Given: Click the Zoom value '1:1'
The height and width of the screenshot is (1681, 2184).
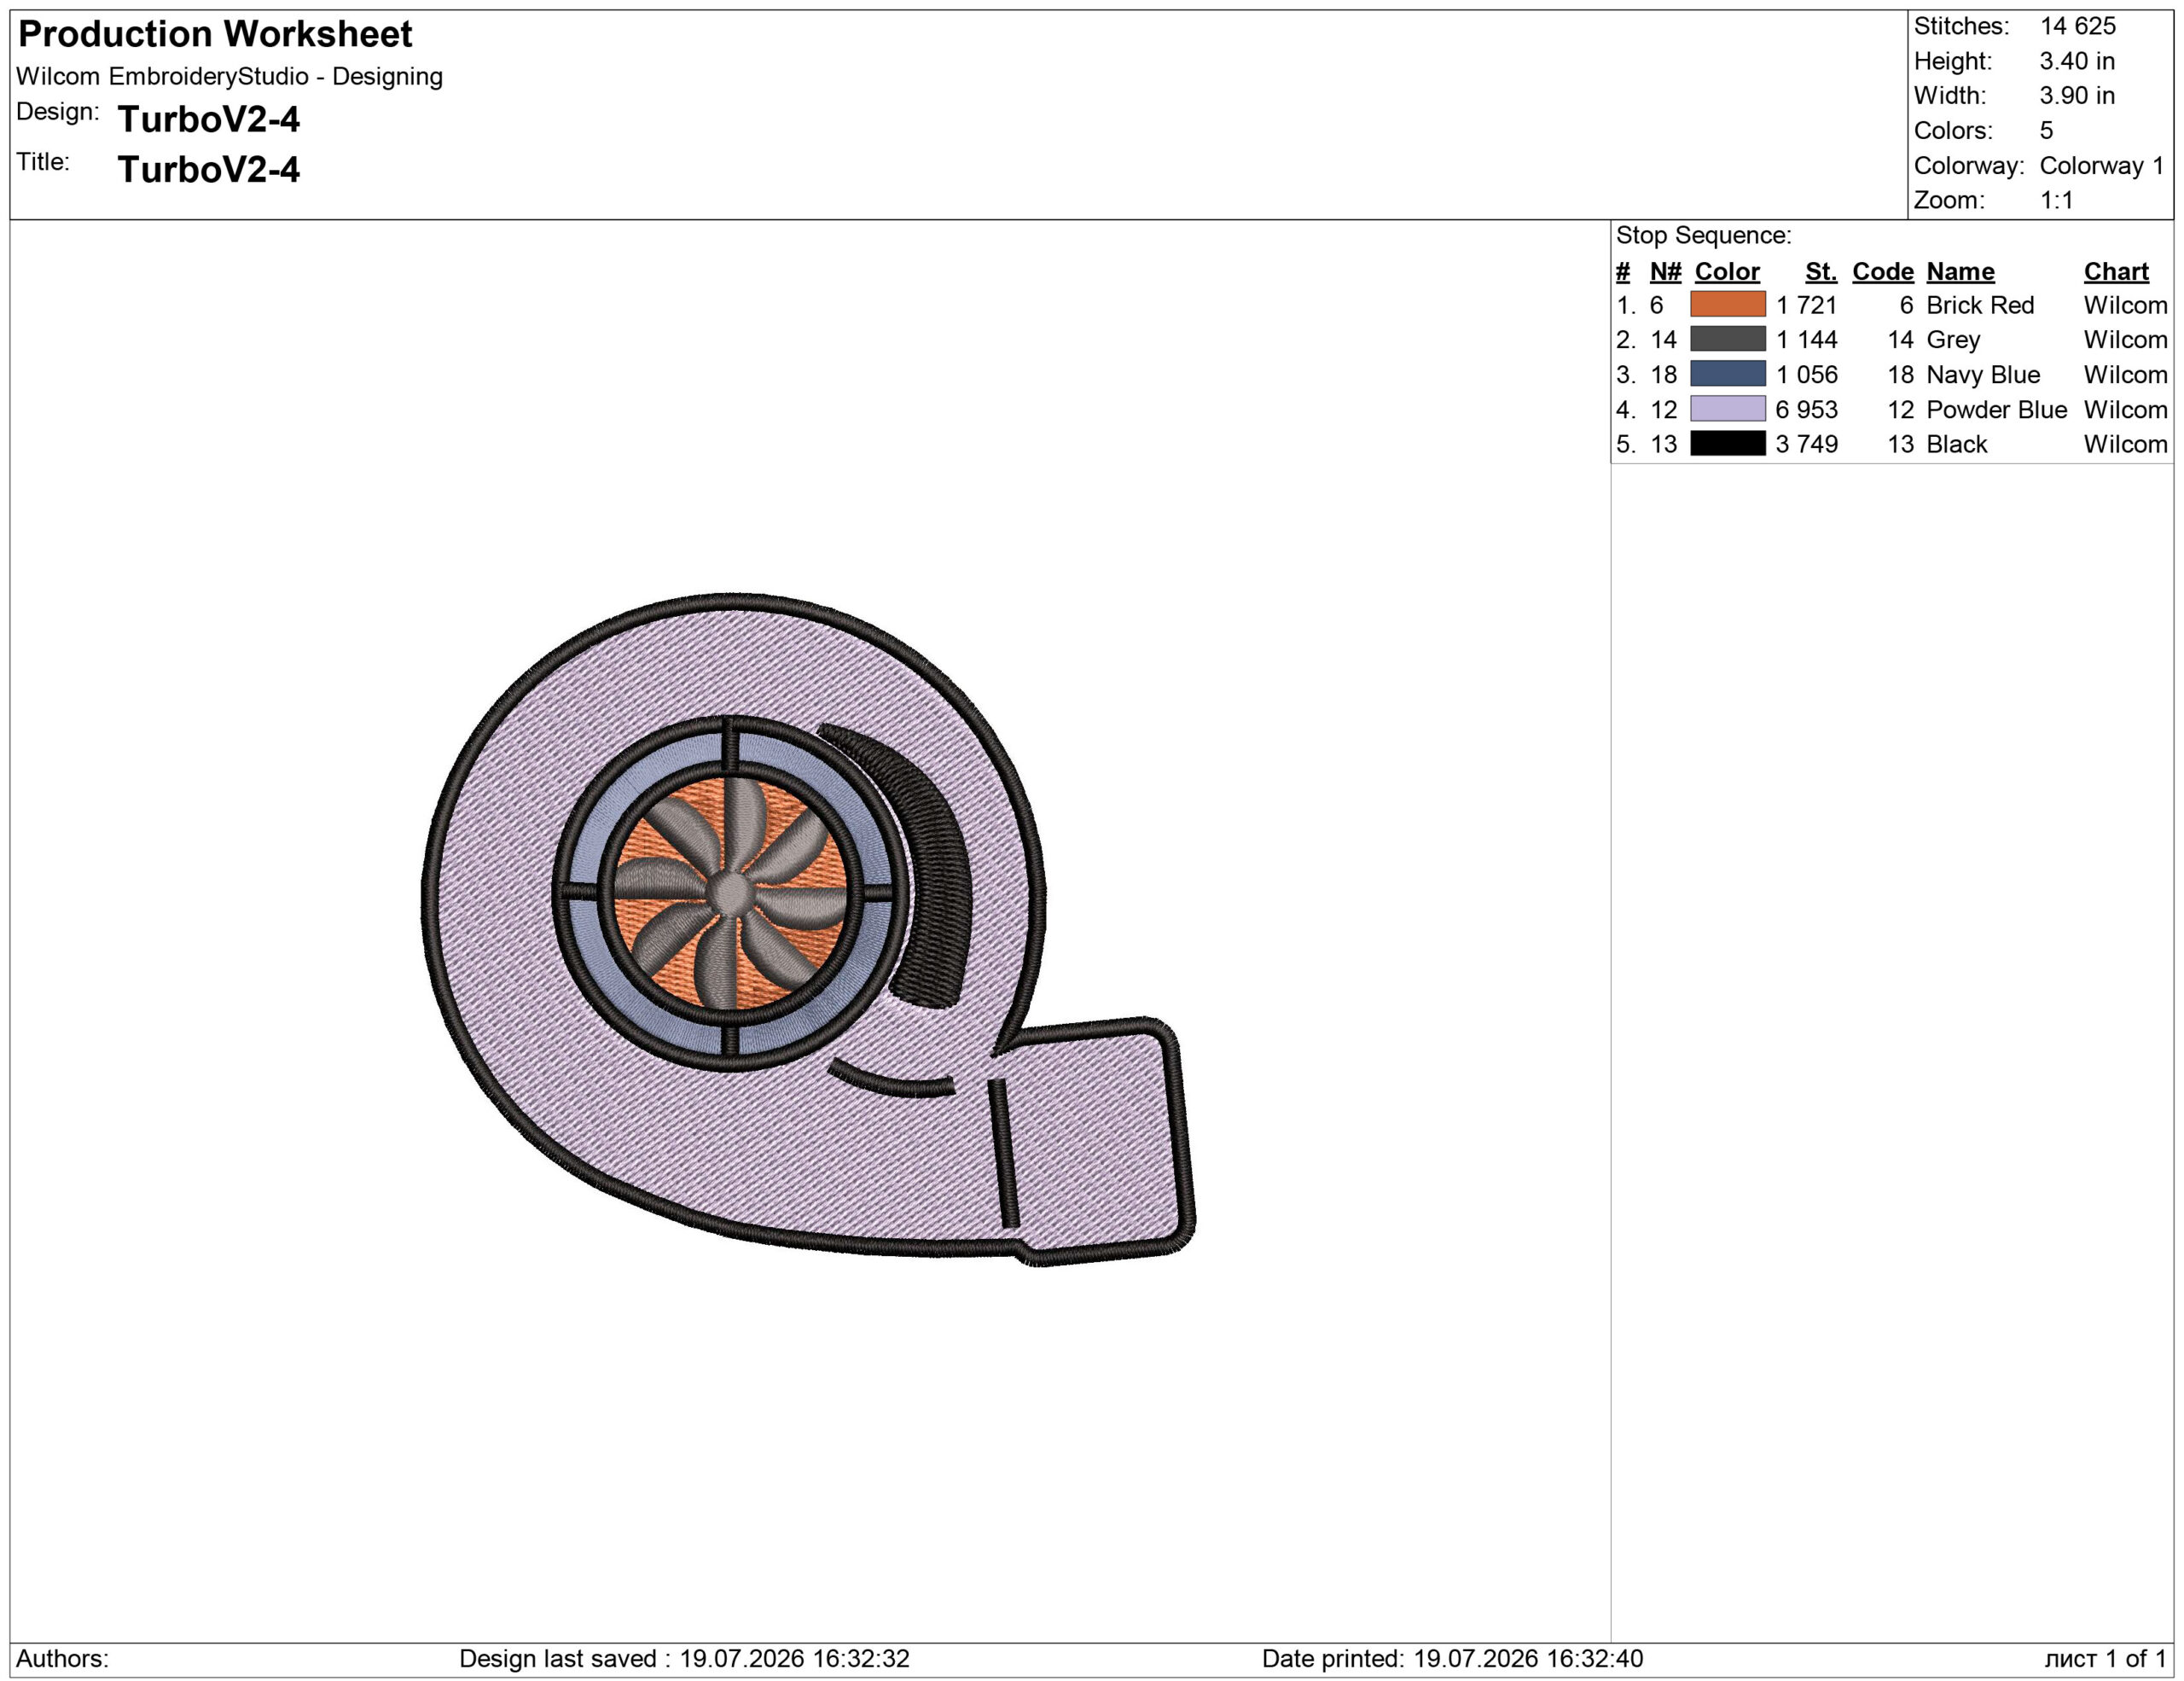Looking at the screenshot, I should (2056, 200).
